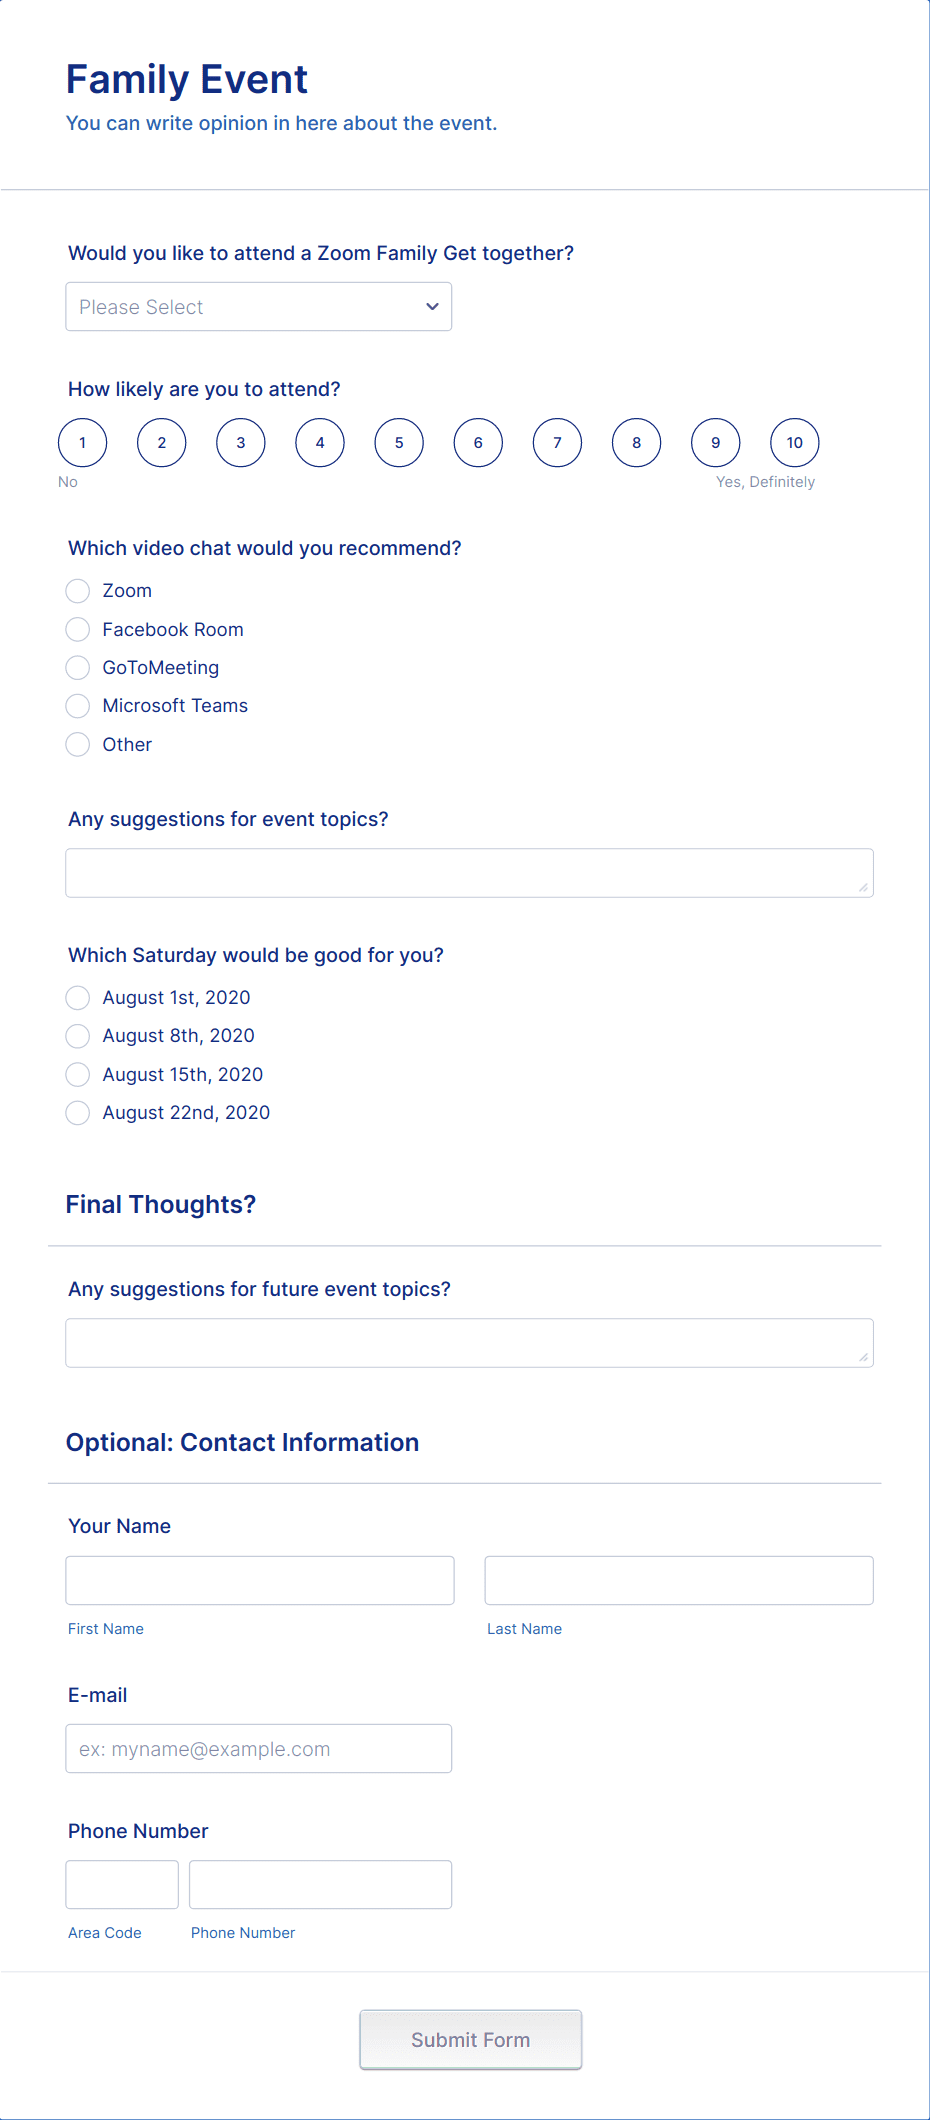This screenshot has height=2120, width=930.
Task: Focus the Last Name input field
Action: (679, 1581)
